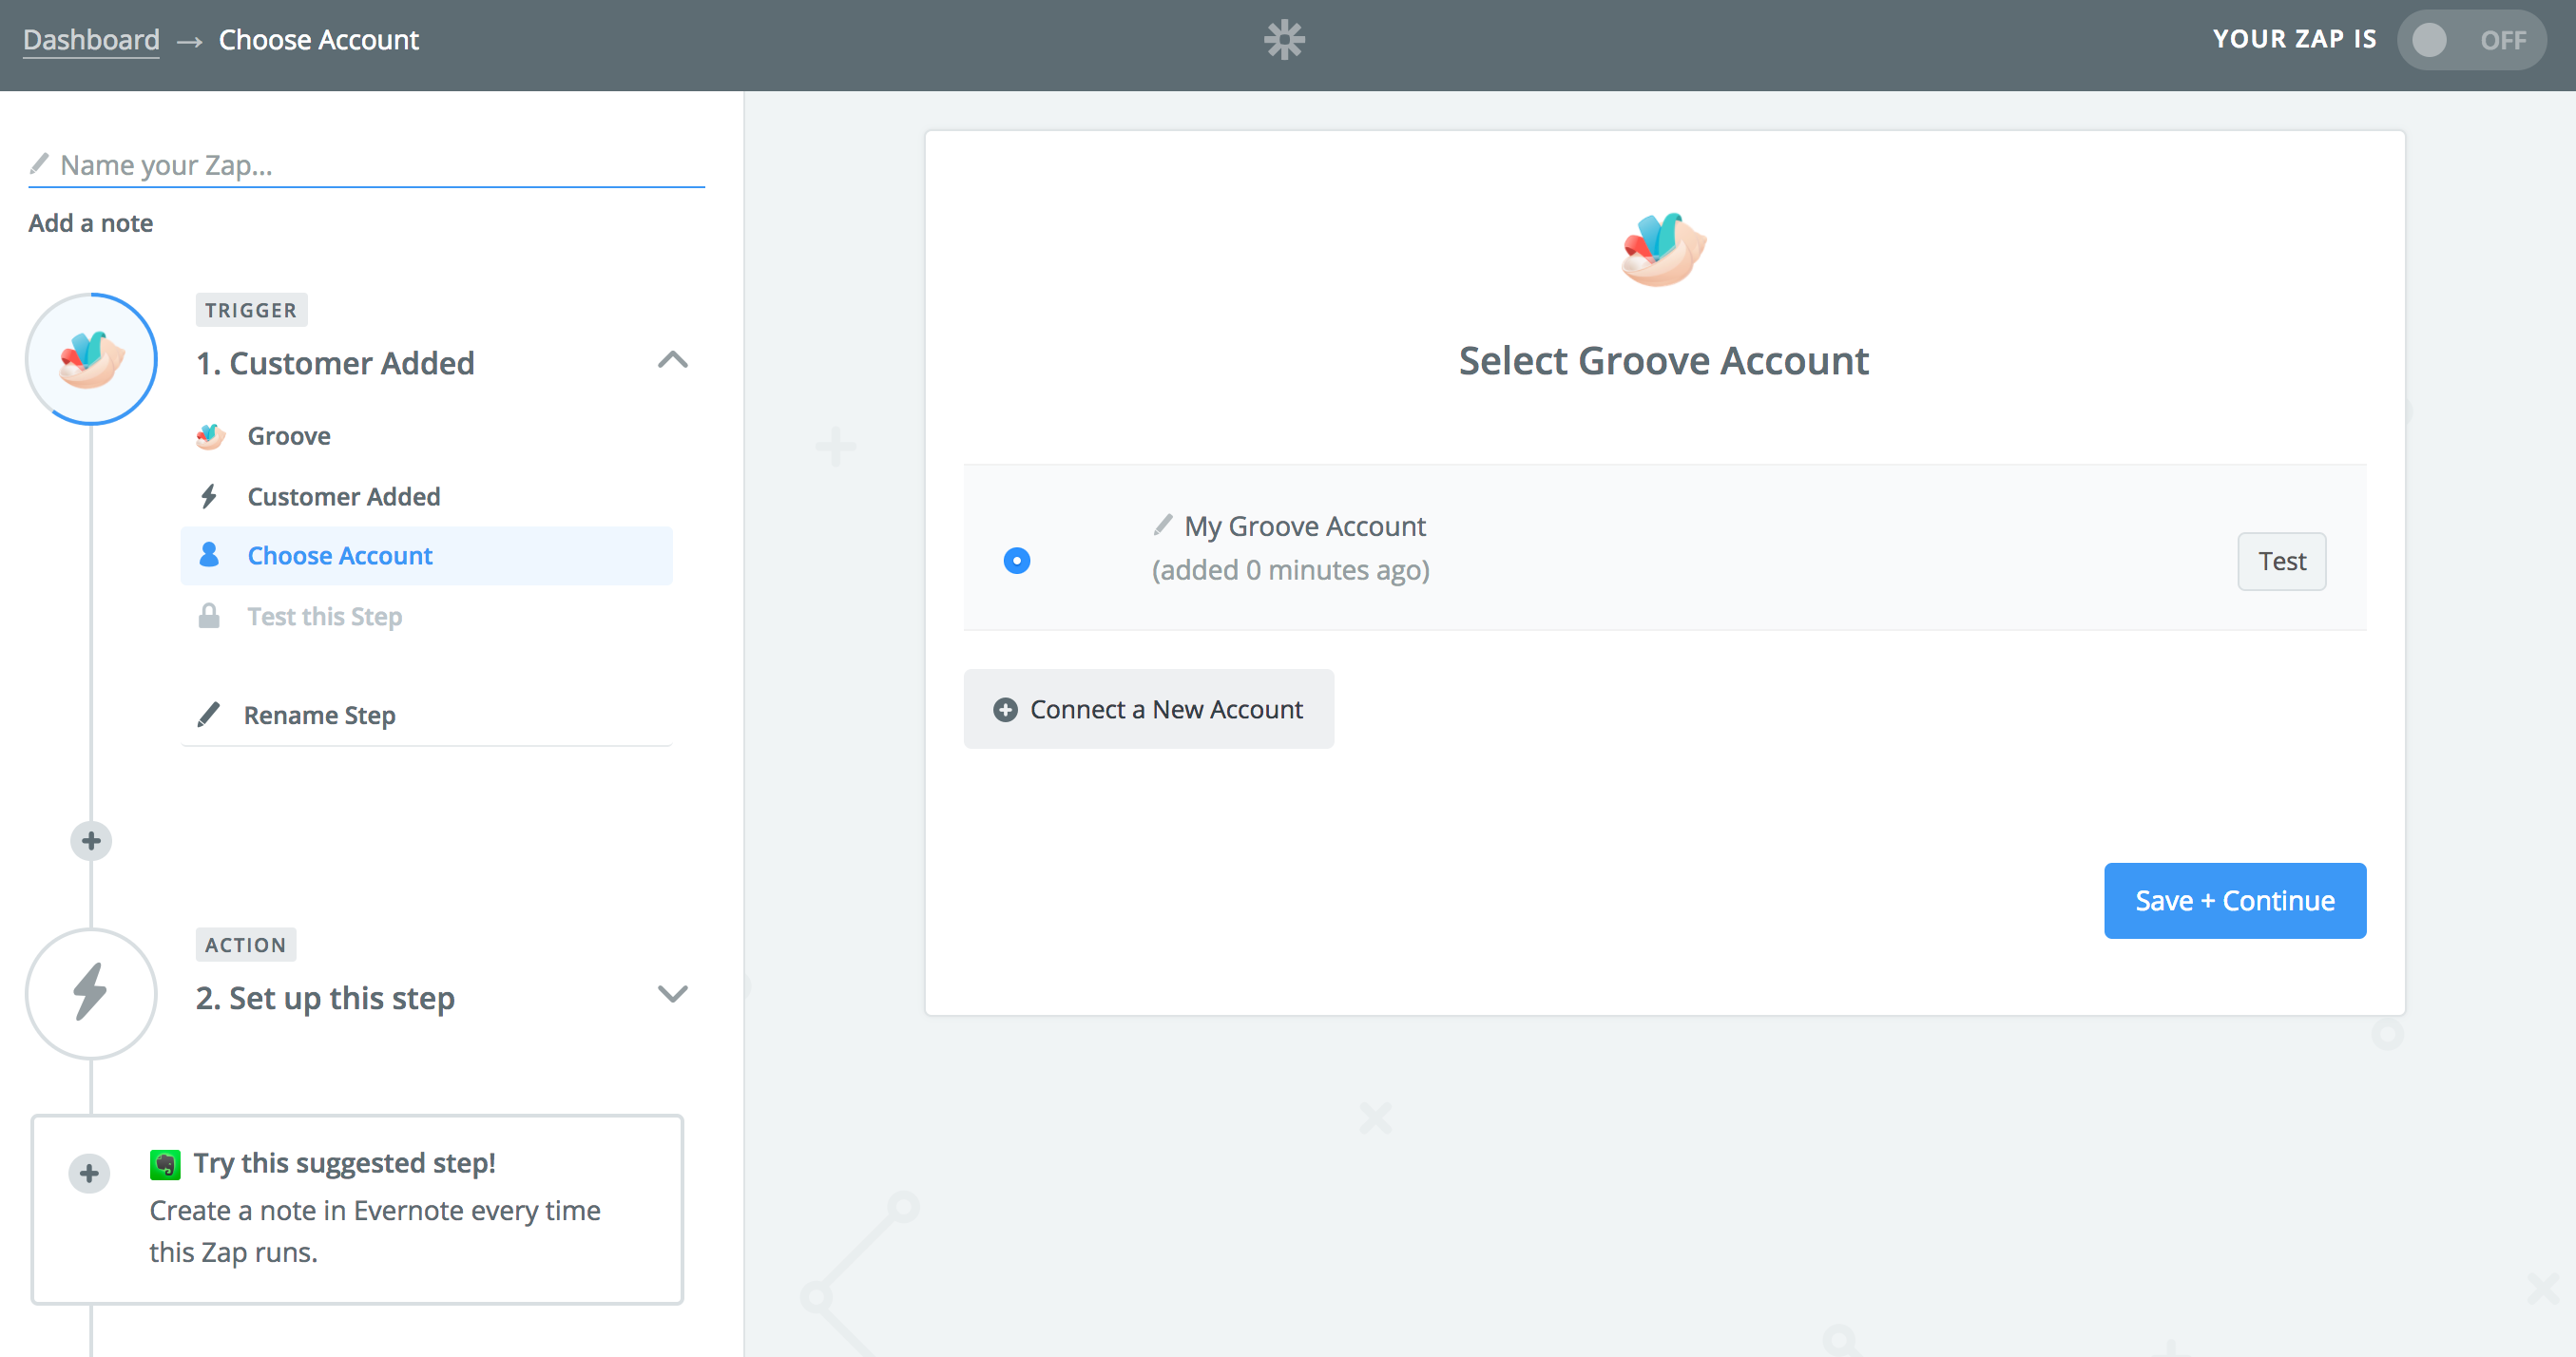The height and width of the screenshot is (1357, 2576).
Task: Click the Rename Step pencil icon
Action: tap(209, 715)
